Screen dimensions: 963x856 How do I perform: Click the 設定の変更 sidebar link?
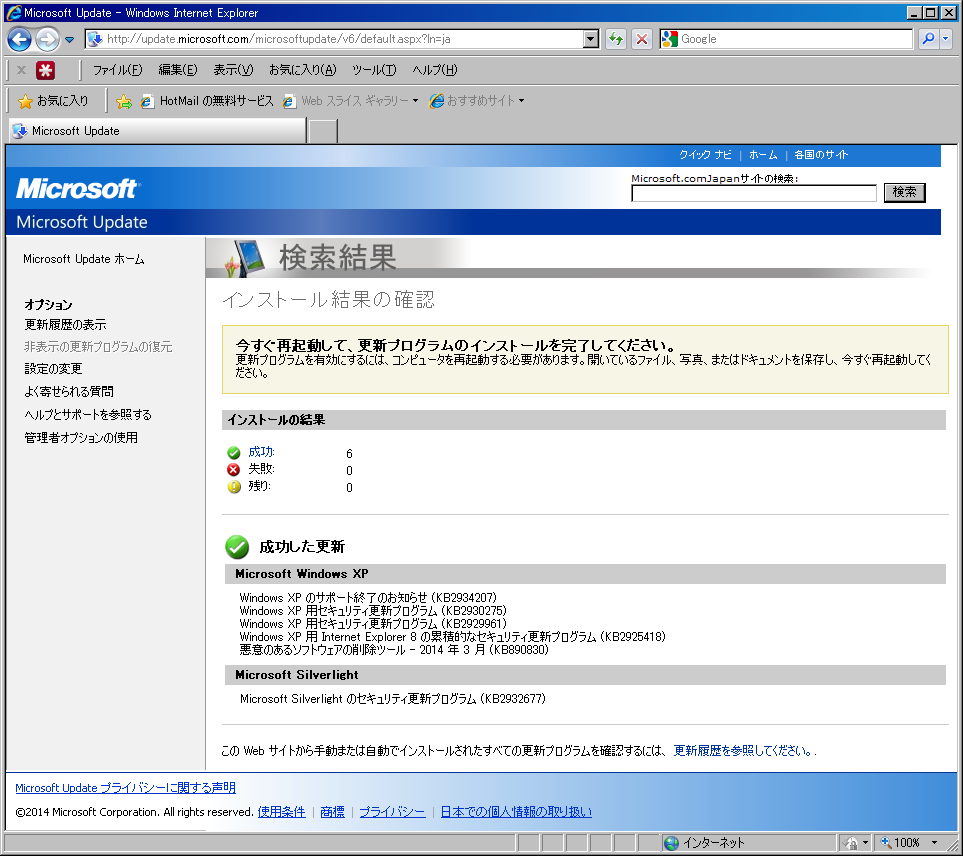tap(53, 369)
